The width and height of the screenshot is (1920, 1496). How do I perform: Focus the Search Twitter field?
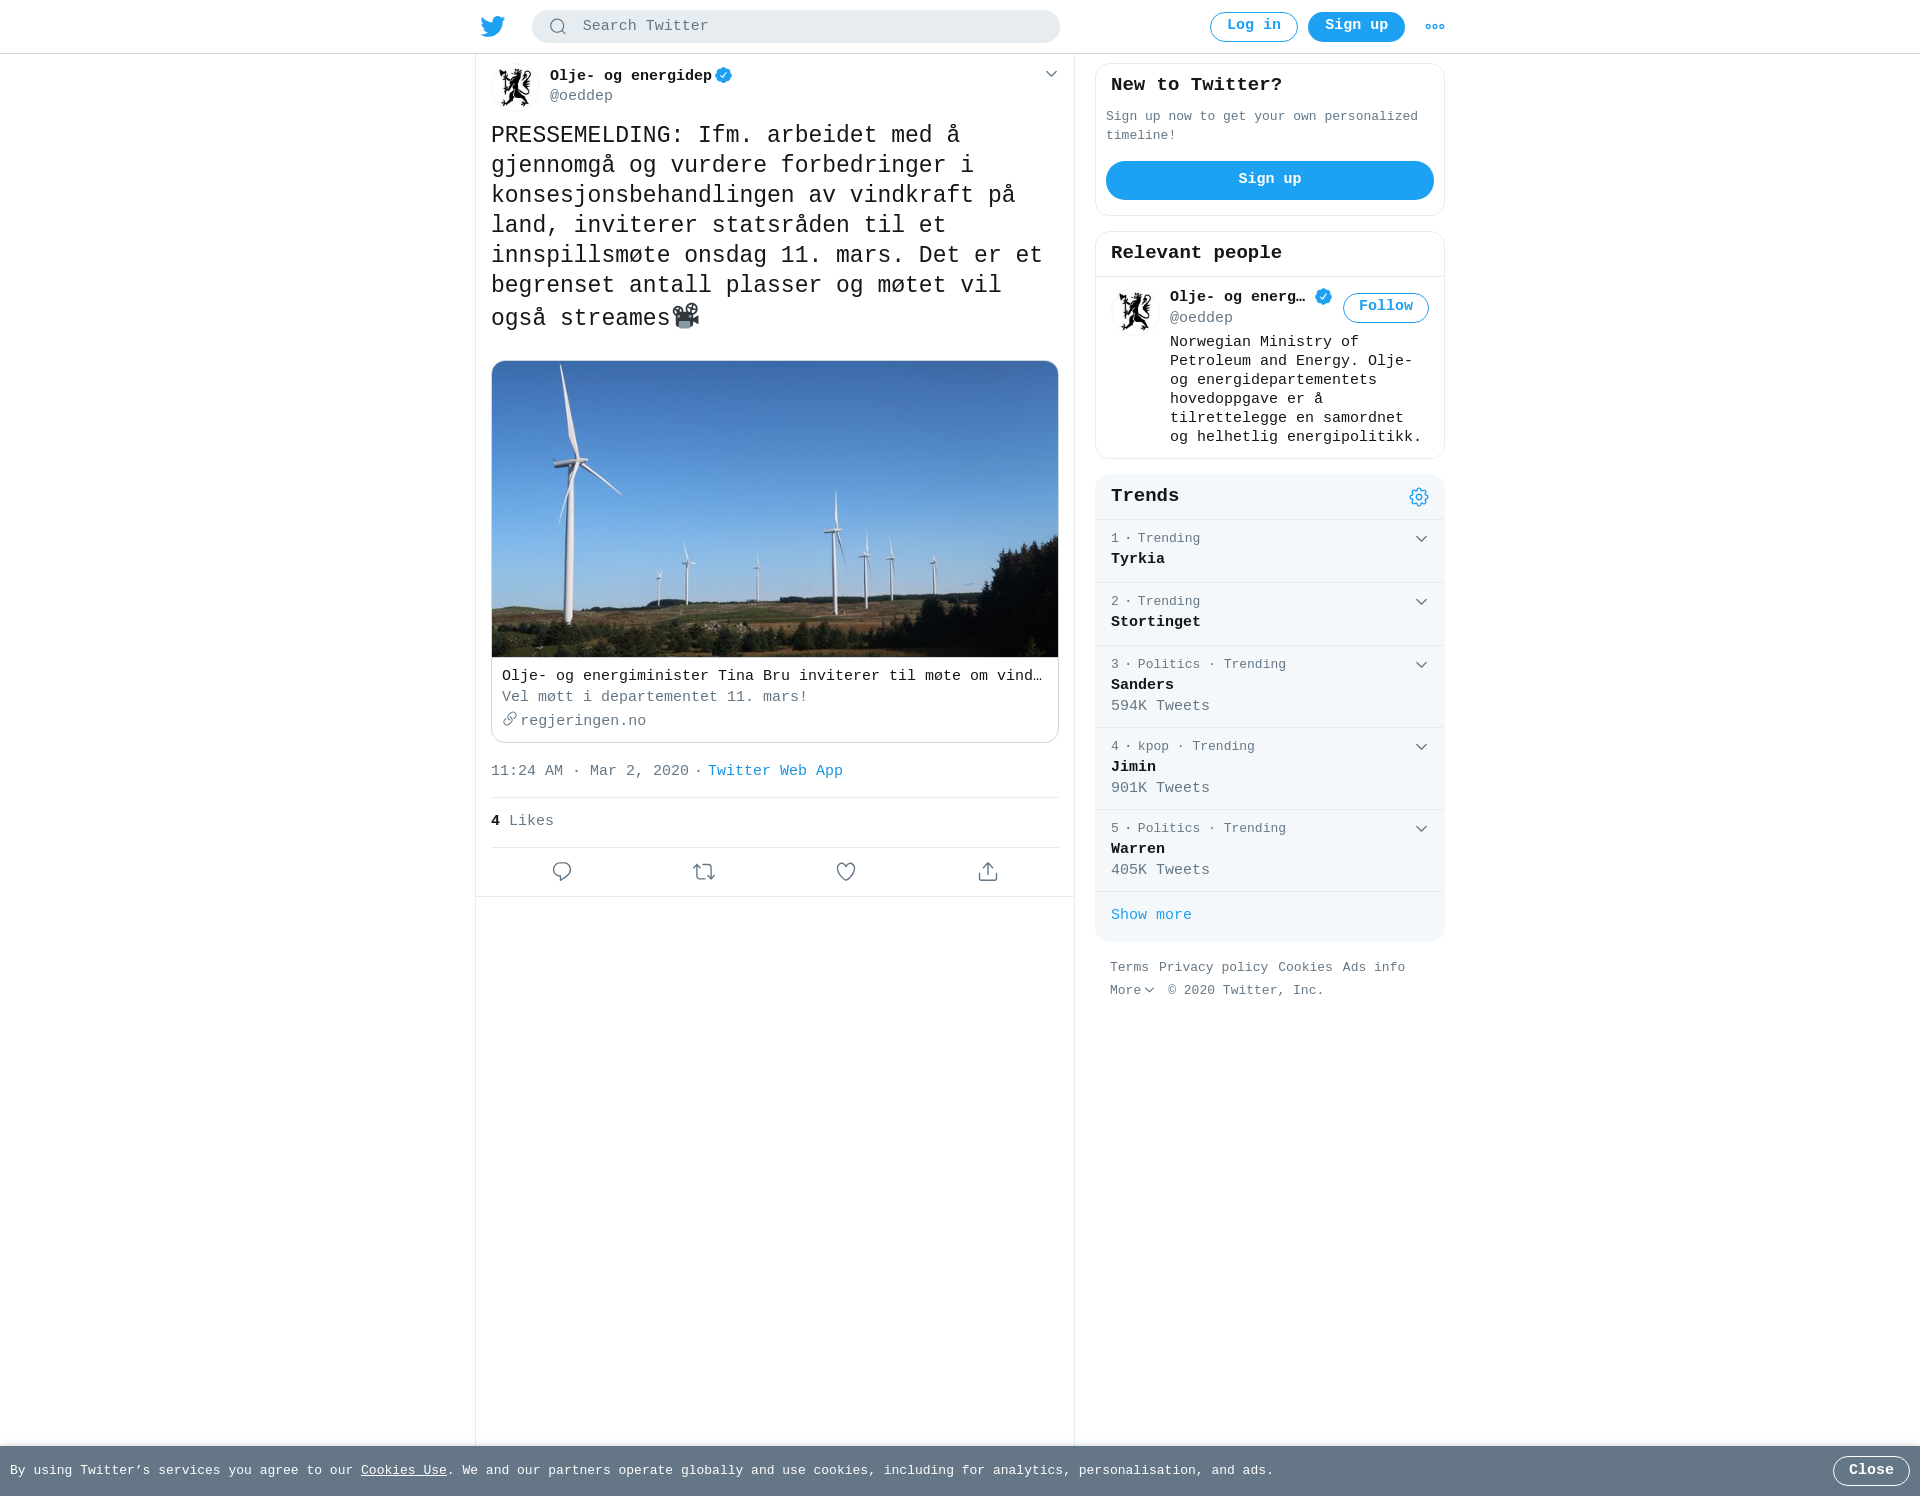pyautogui.click(x=796, y=27)
